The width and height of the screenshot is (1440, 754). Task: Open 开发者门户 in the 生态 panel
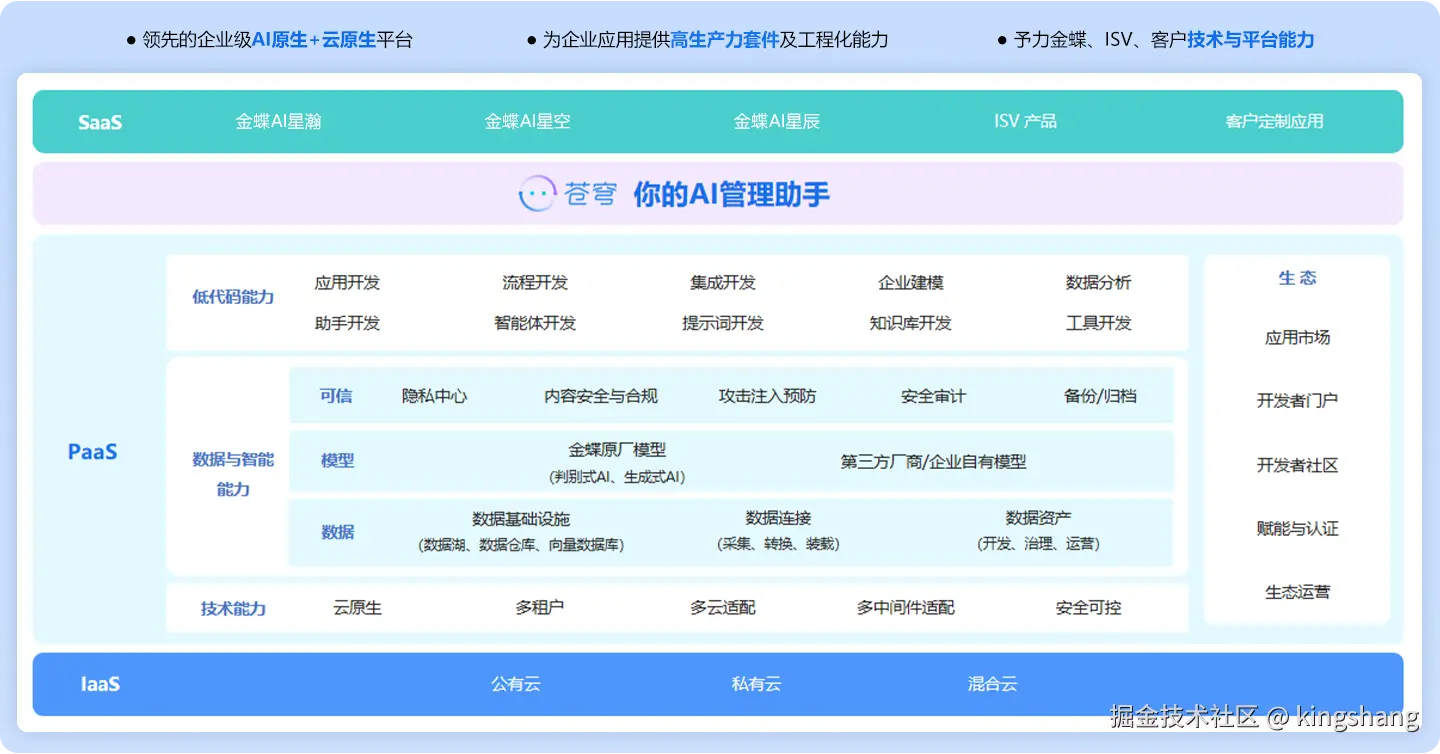coord(1297,401)
